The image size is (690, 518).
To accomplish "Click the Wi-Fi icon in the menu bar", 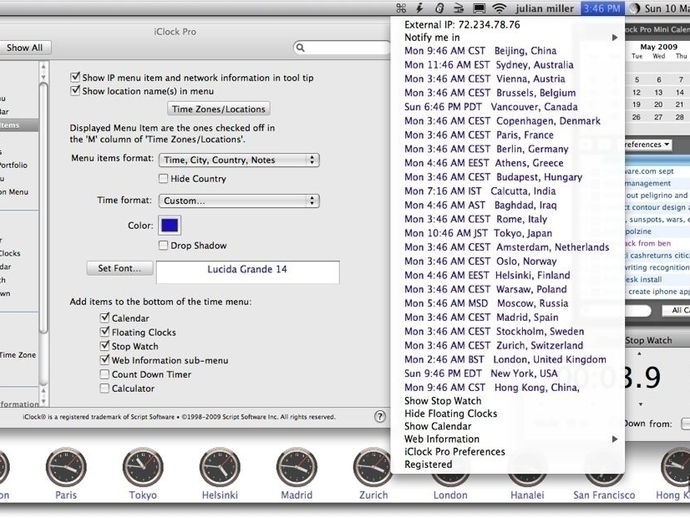I will click(499, 8).
